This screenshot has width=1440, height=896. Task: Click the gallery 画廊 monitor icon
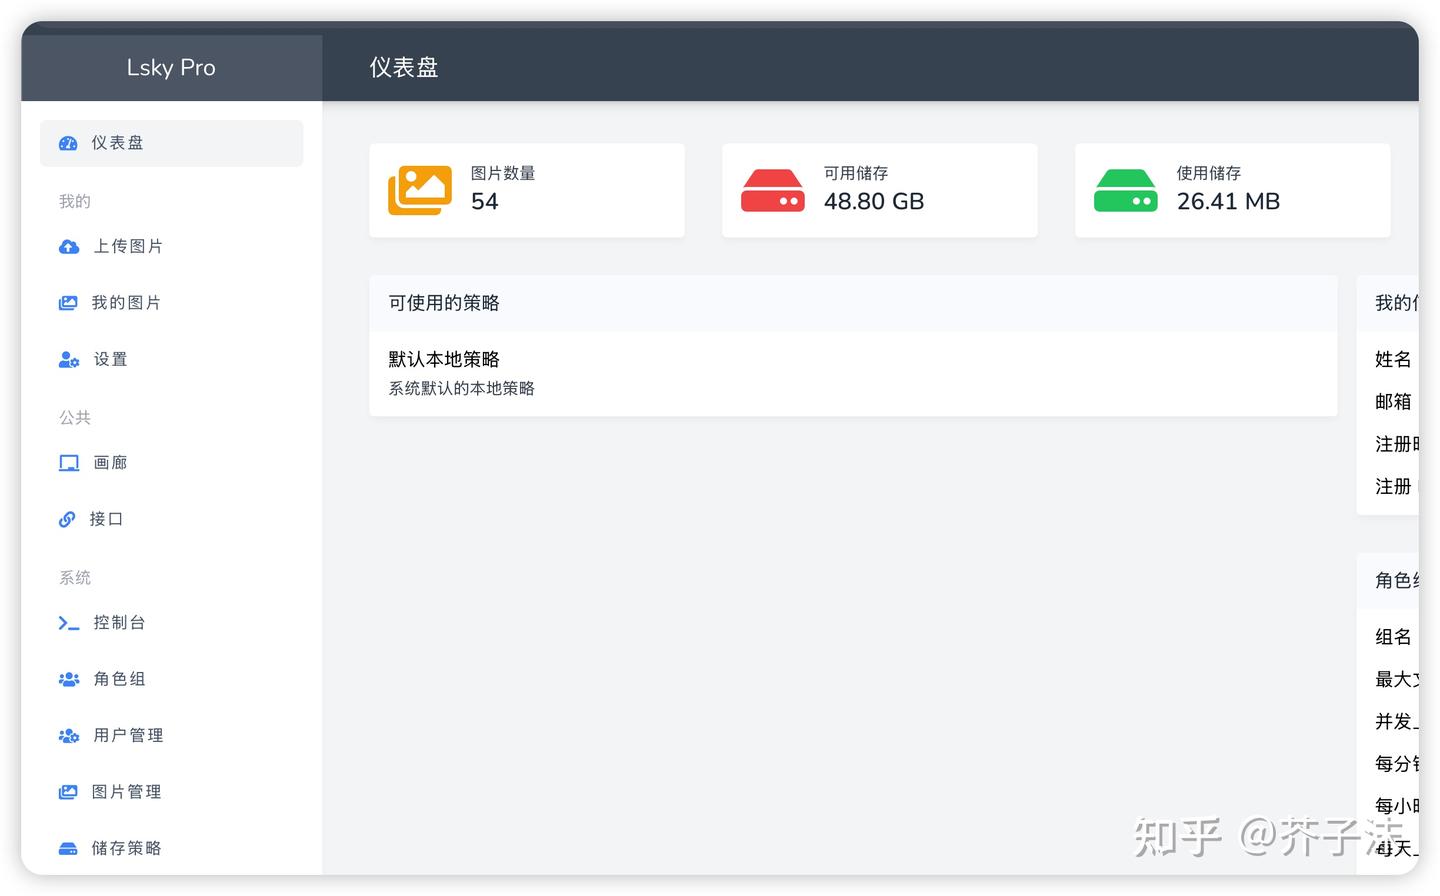[x=69, y=463]
